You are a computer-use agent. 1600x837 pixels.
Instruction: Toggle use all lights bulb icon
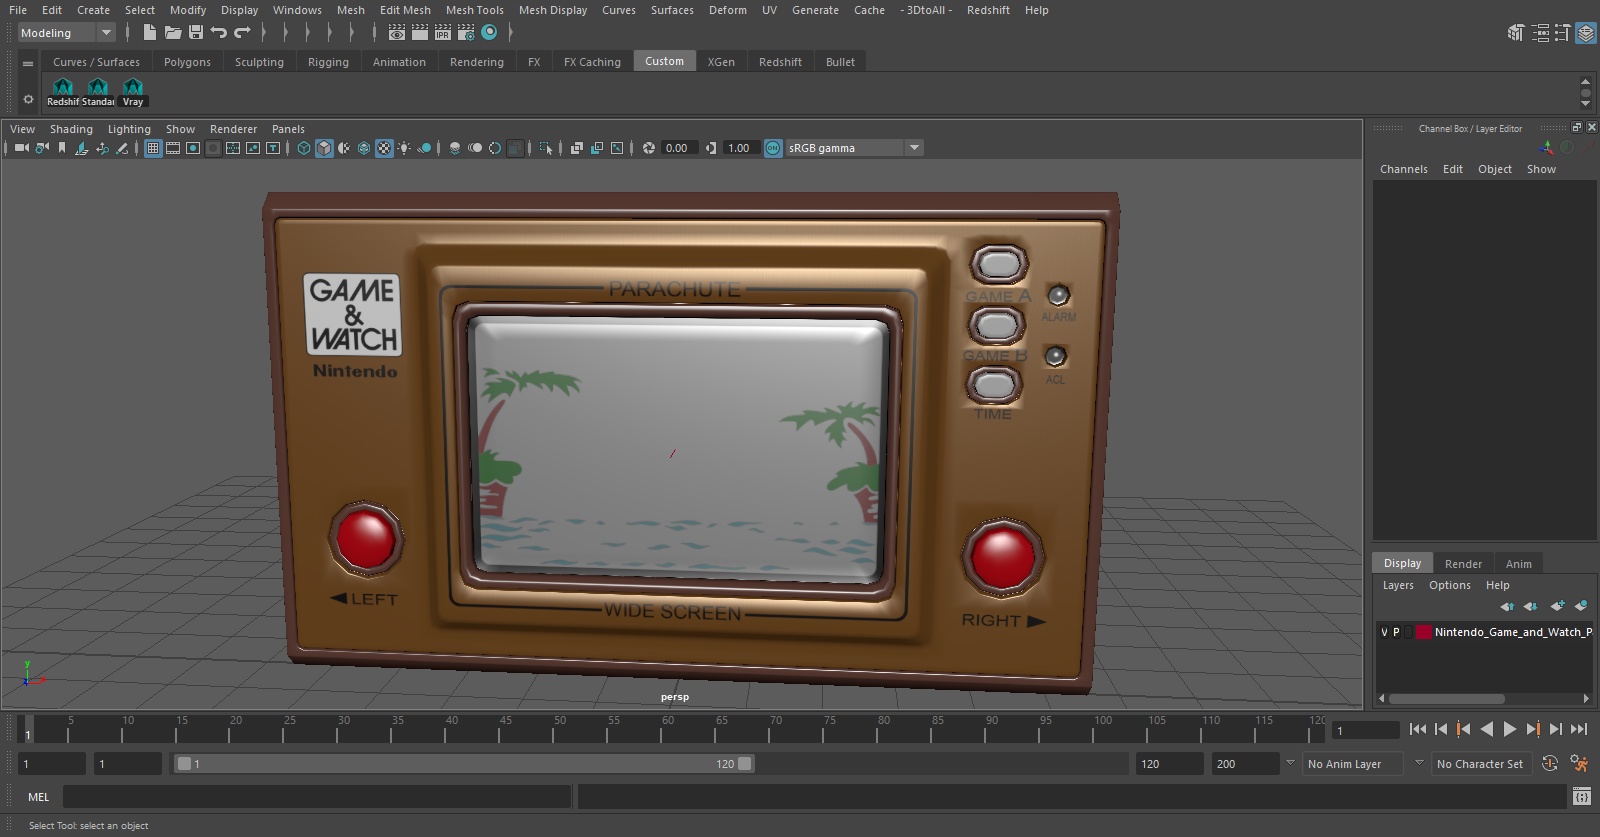coord(404,148)
